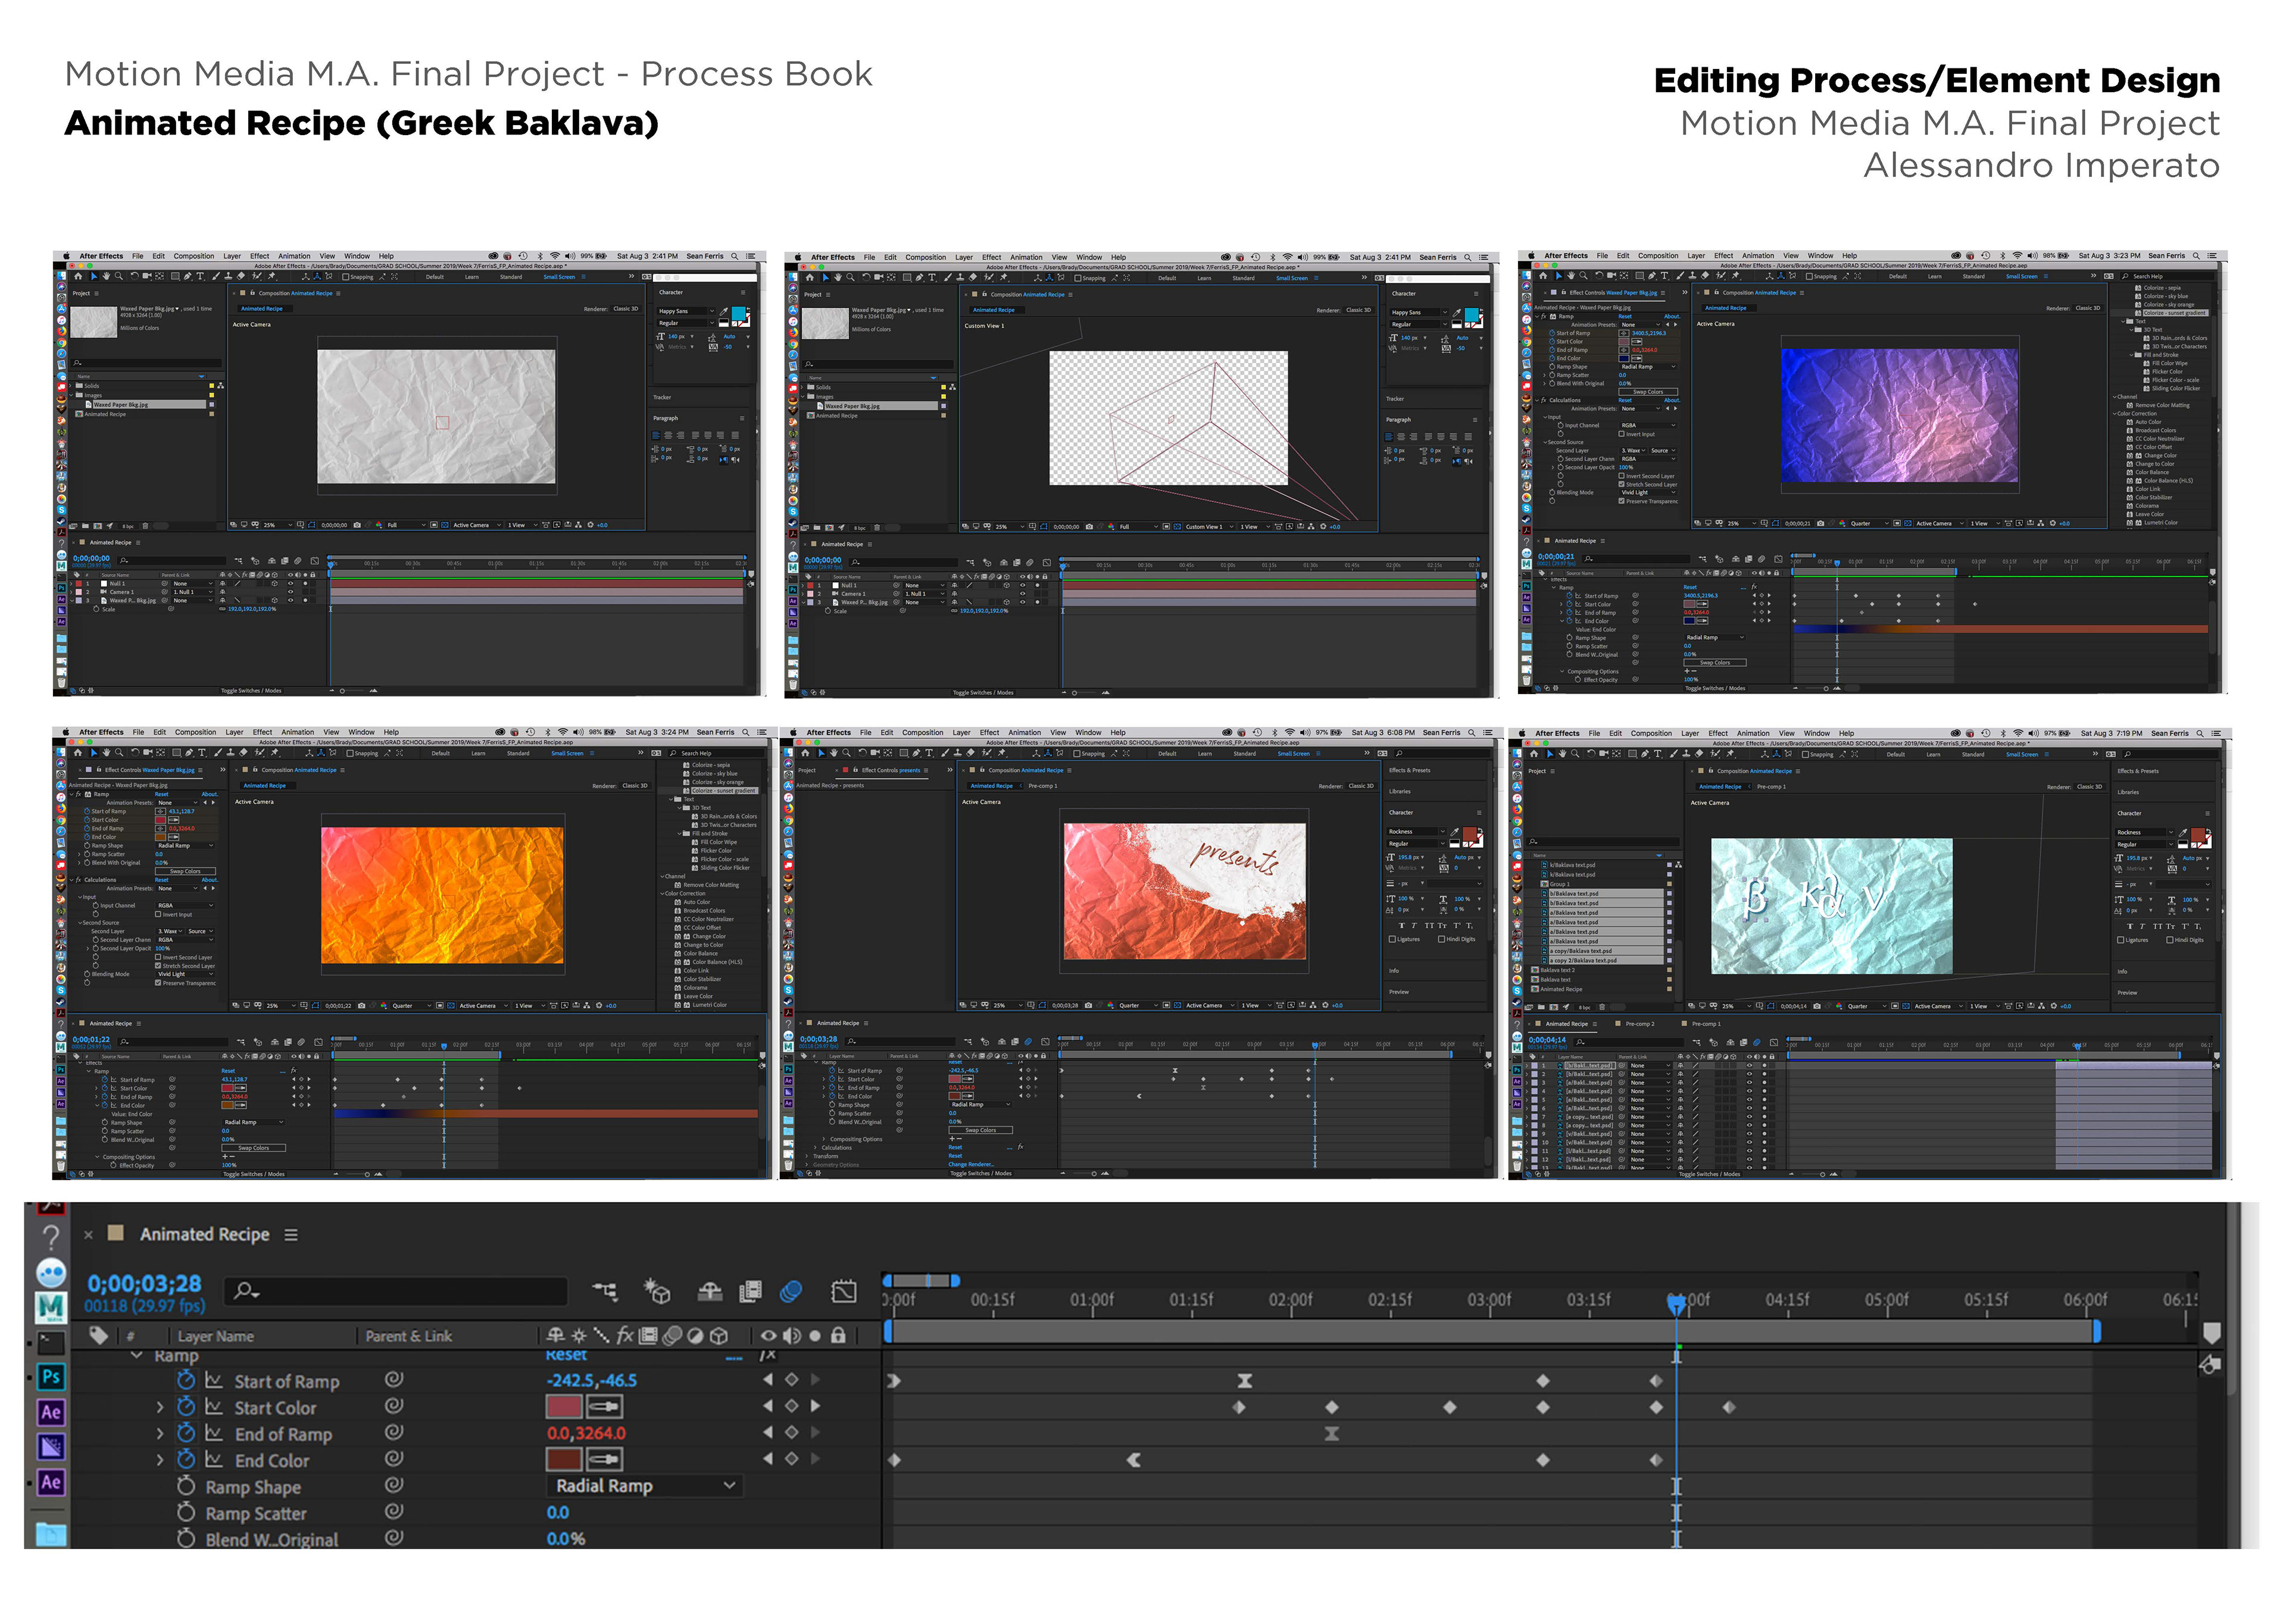Viewport: 2286px width, 1624px height.
Task: Click the 0;00;03;28 current timecode
Action: pyautogui.click(x=144, y=1284)
